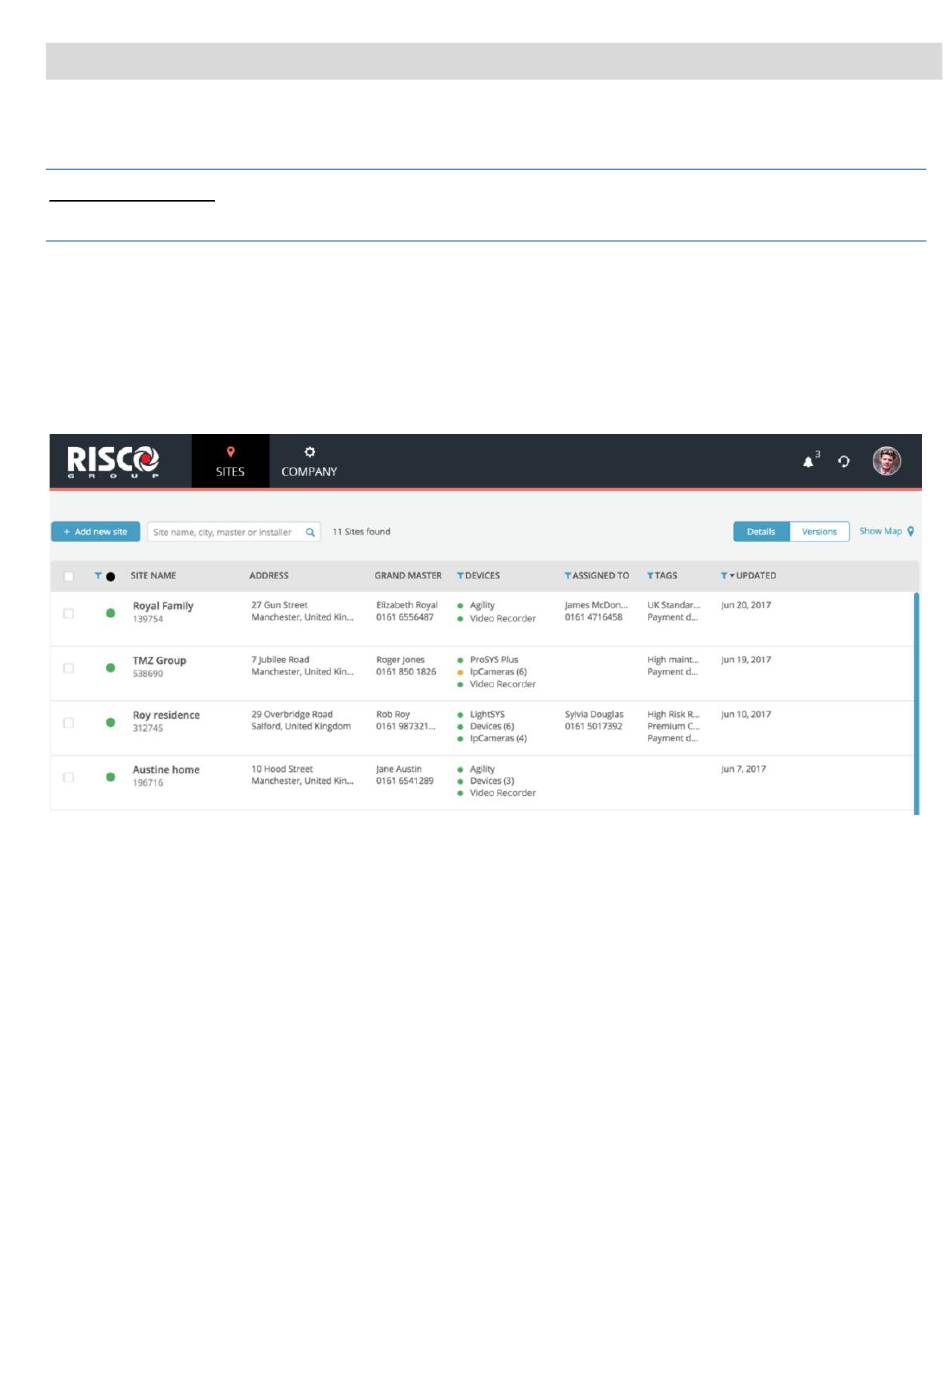
Task: Open Austine home site
Action: click(166, 770)
